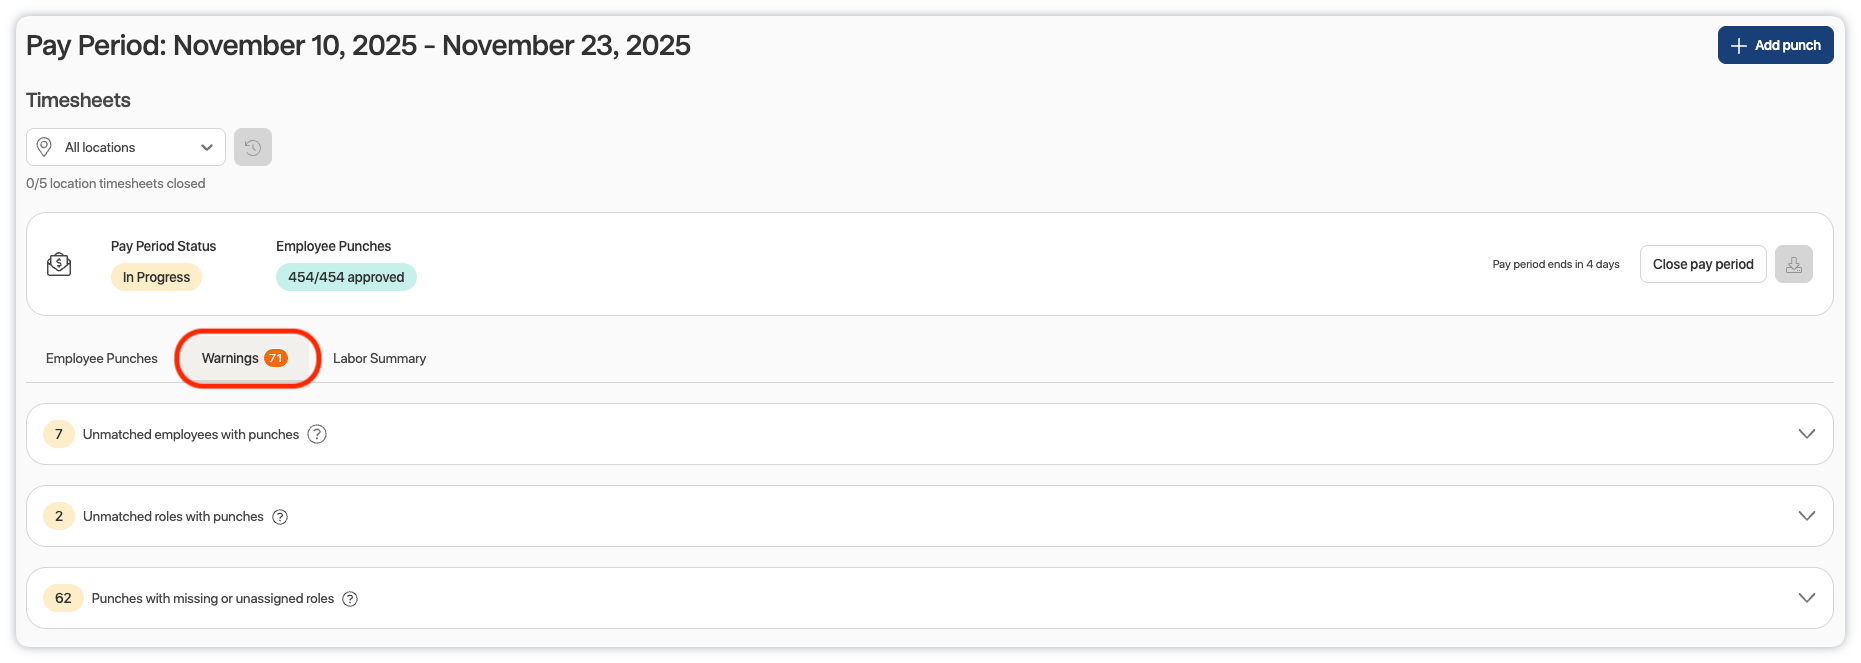1861x663 pixels.
Task: Expand Punches with missing or unassigned roles
Action: [x=1806, y=598]
